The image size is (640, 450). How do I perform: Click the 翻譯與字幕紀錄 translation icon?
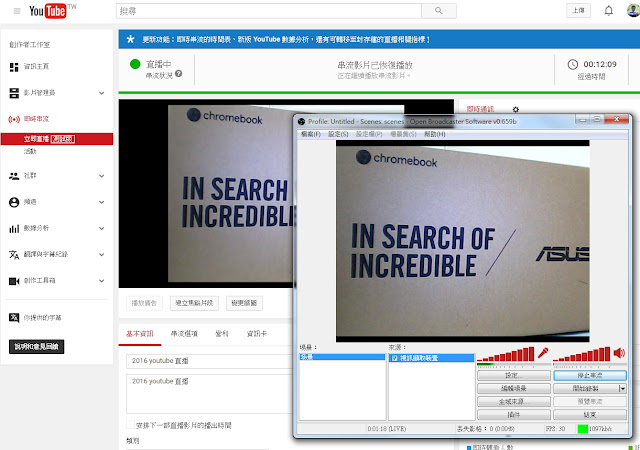[x=14, y=255]
